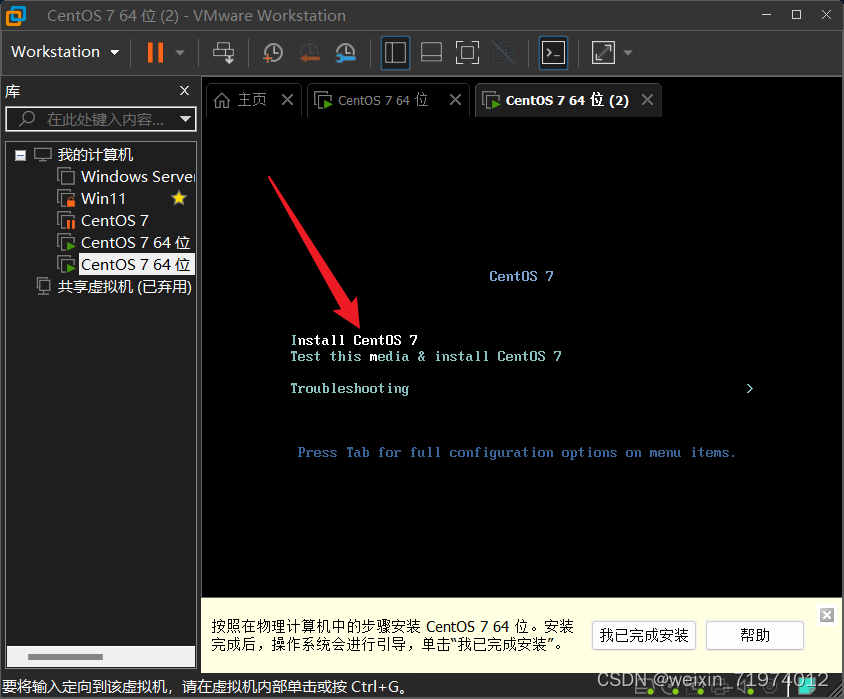The height and width of the screenshot is (699, 844).
Task: Click the 我已完成安装 button
Action: (x=644, y=636)
